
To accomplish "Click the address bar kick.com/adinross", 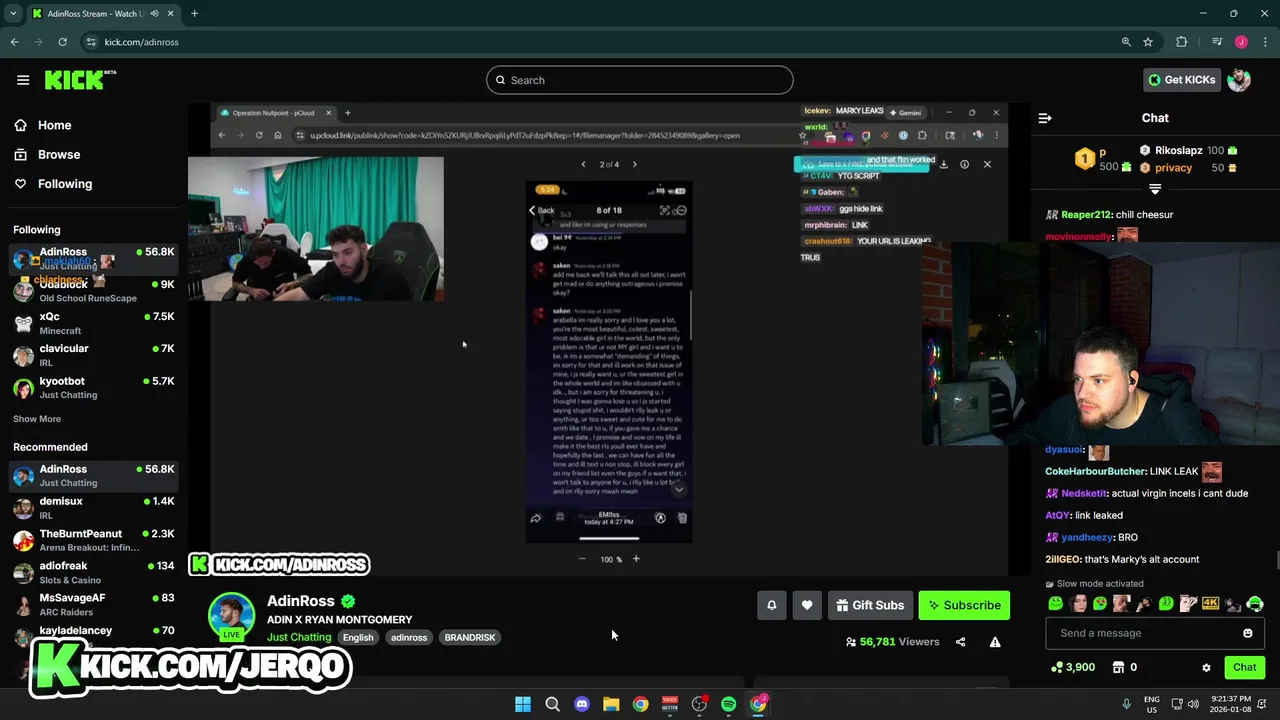I will point(141,42).
